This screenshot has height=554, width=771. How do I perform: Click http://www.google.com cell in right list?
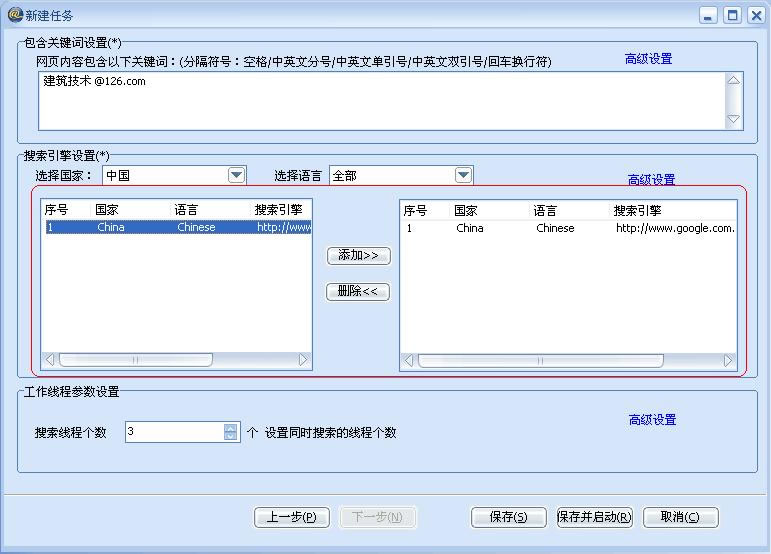pyautogui.click(x=675, y=228)
